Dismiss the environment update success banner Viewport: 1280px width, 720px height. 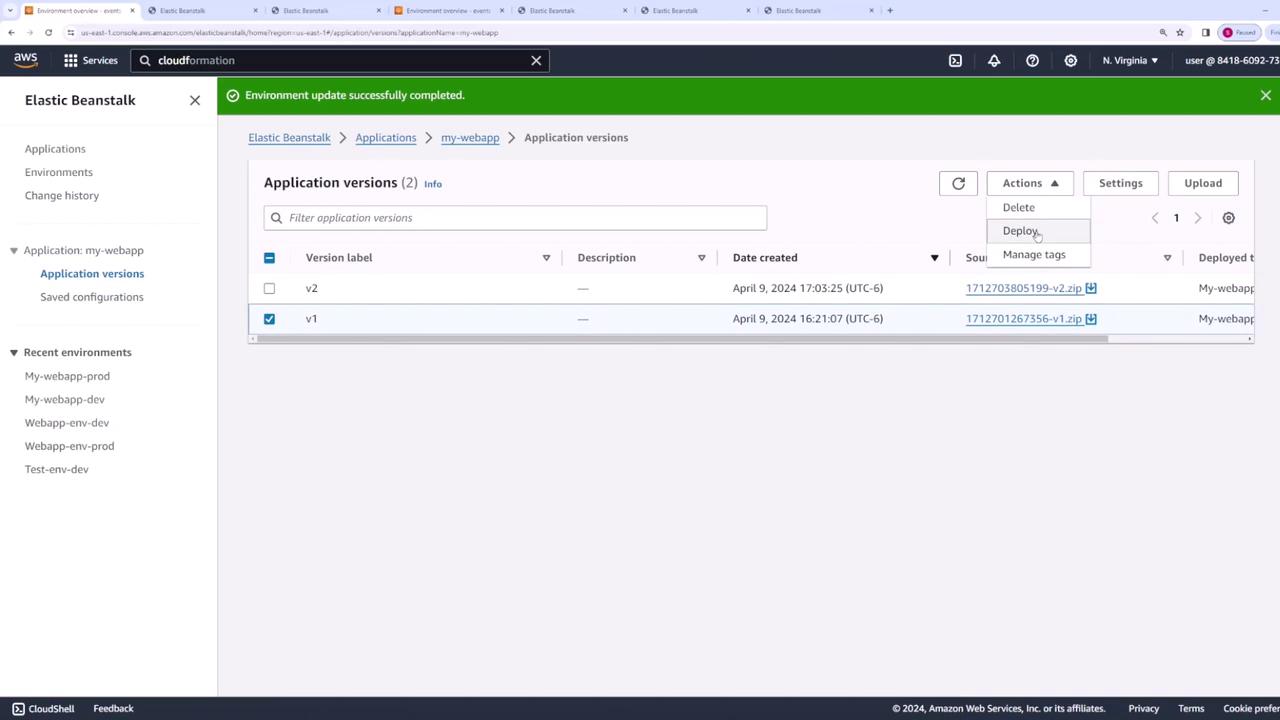(1265, 95)
